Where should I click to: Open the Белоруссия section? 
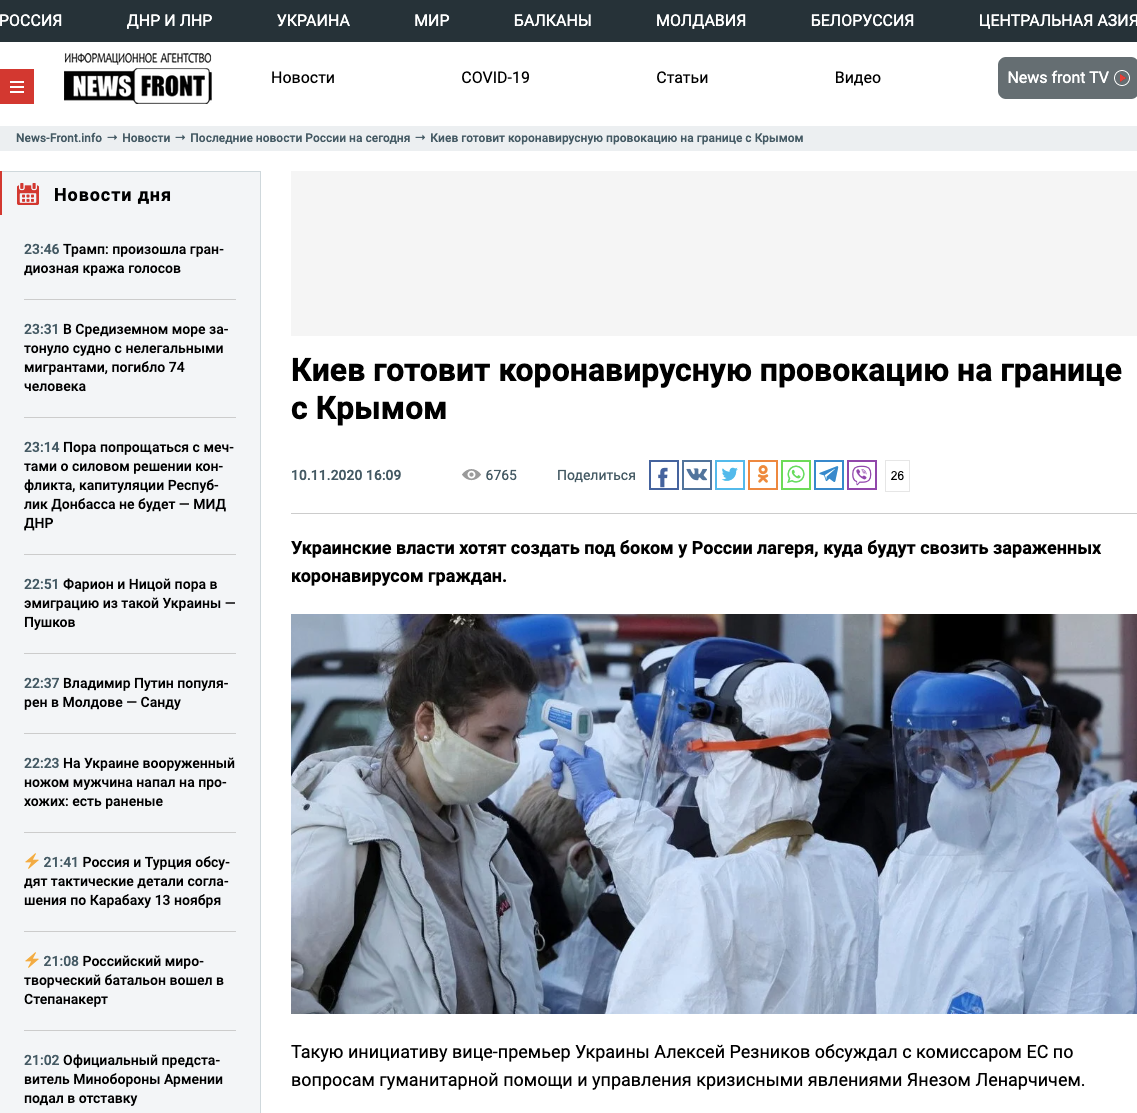862,20
